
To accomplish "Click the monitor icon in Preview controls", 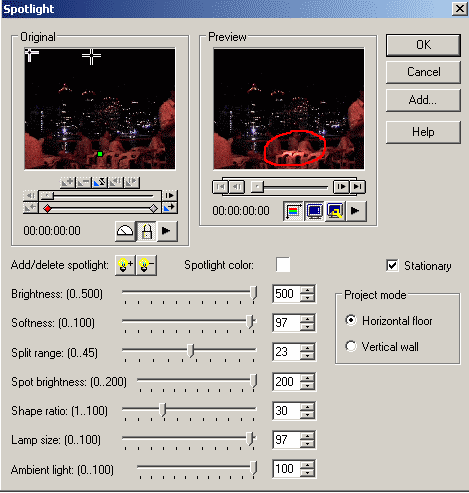I will tap(314, 211).
